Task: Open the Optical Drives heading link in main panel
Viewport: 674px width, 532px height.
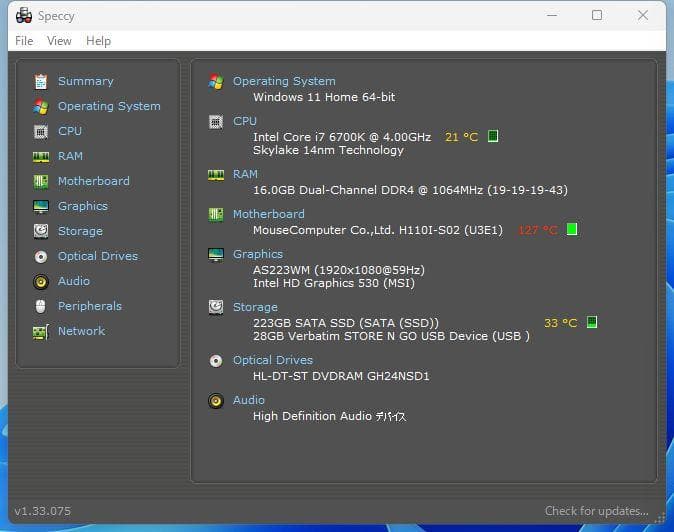Action: [273, 360]
